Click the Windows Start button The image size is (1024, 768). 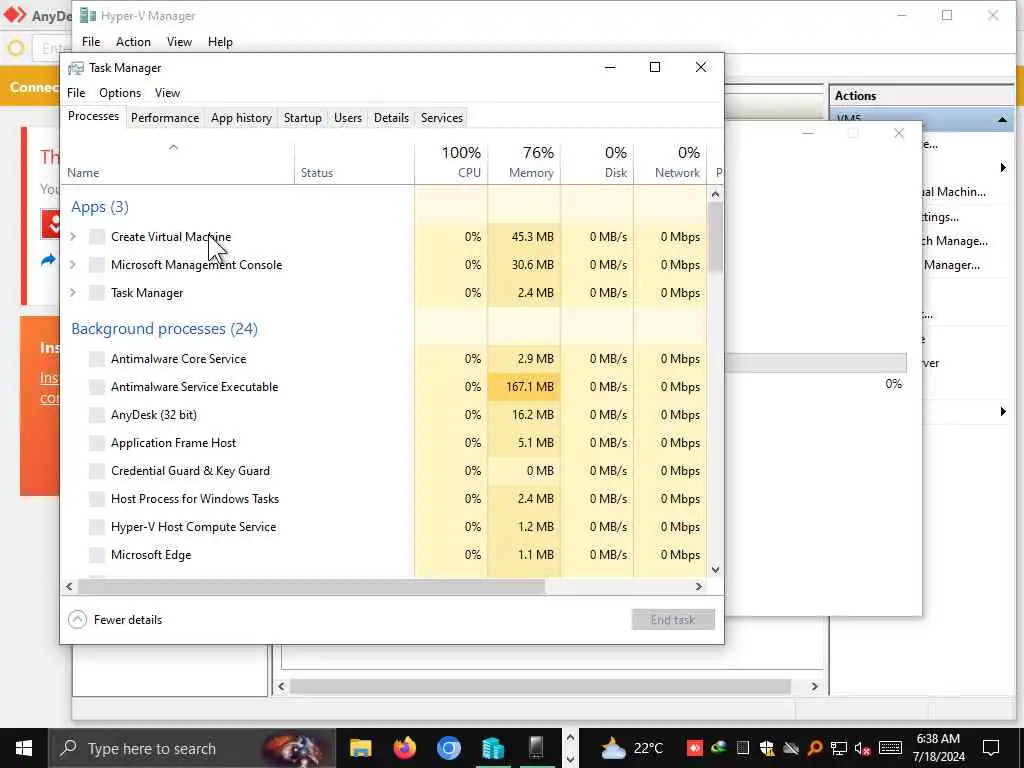click(24, 748)
